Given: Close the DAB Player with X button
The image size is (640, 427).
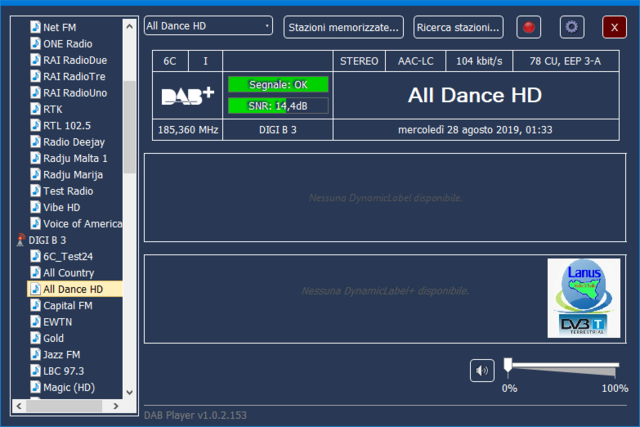Looking at the screenshot, I should [x=614, y=27].
